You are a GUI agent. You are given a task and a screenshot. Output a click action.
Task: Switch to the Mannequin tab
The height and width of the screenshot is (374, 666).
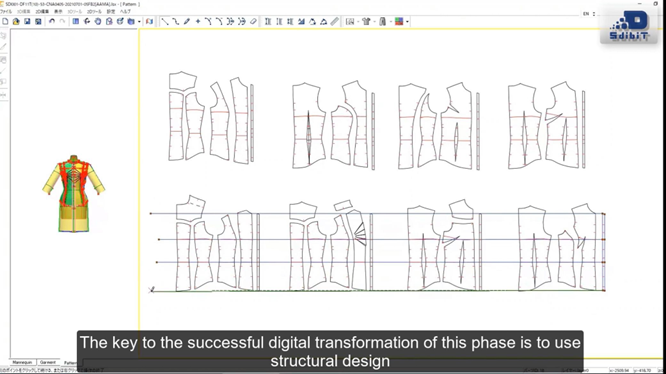pos(22,362)
